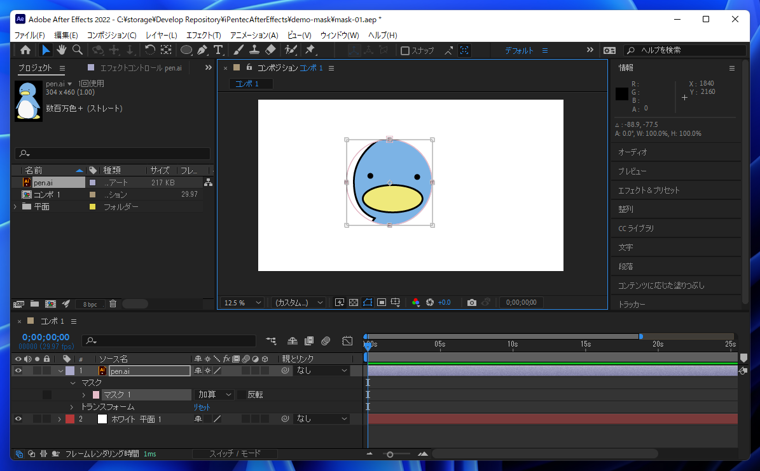Open 加算 mask mode dropdown
Screen dimensions: 760x471
tap(214, 395)
